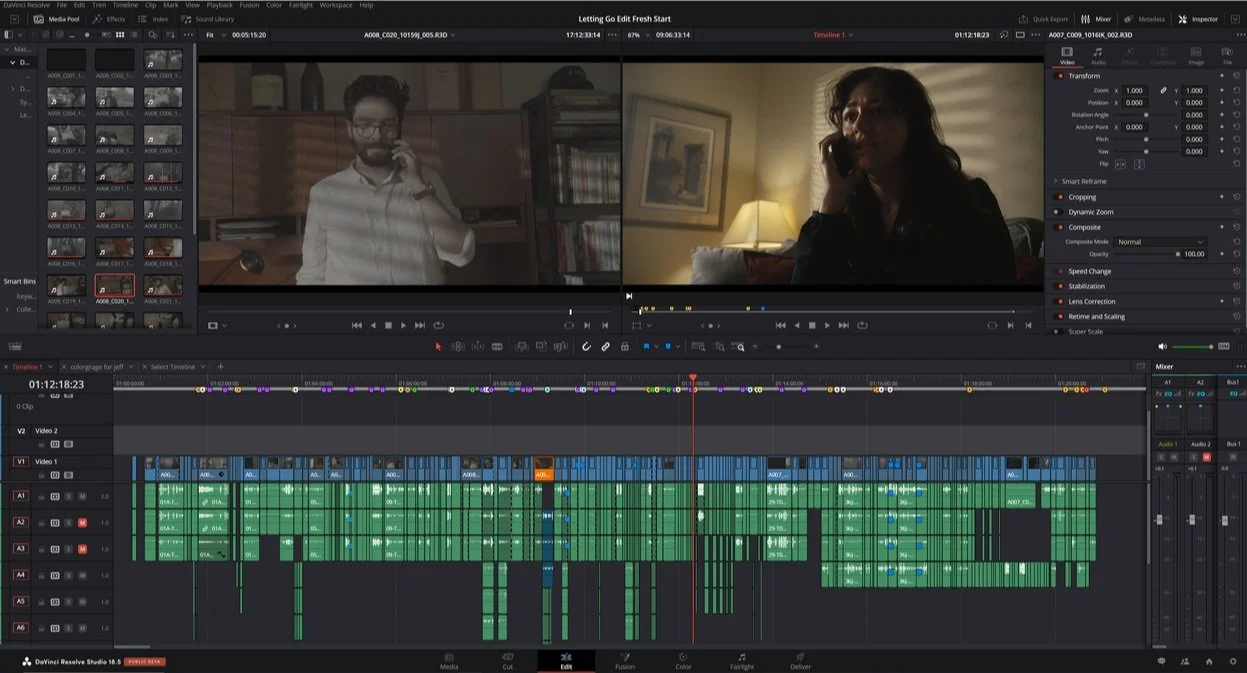Screen dimensions: 1247x673
Task: Open the Composite Mode dropdown
Action: (1160, 242)
